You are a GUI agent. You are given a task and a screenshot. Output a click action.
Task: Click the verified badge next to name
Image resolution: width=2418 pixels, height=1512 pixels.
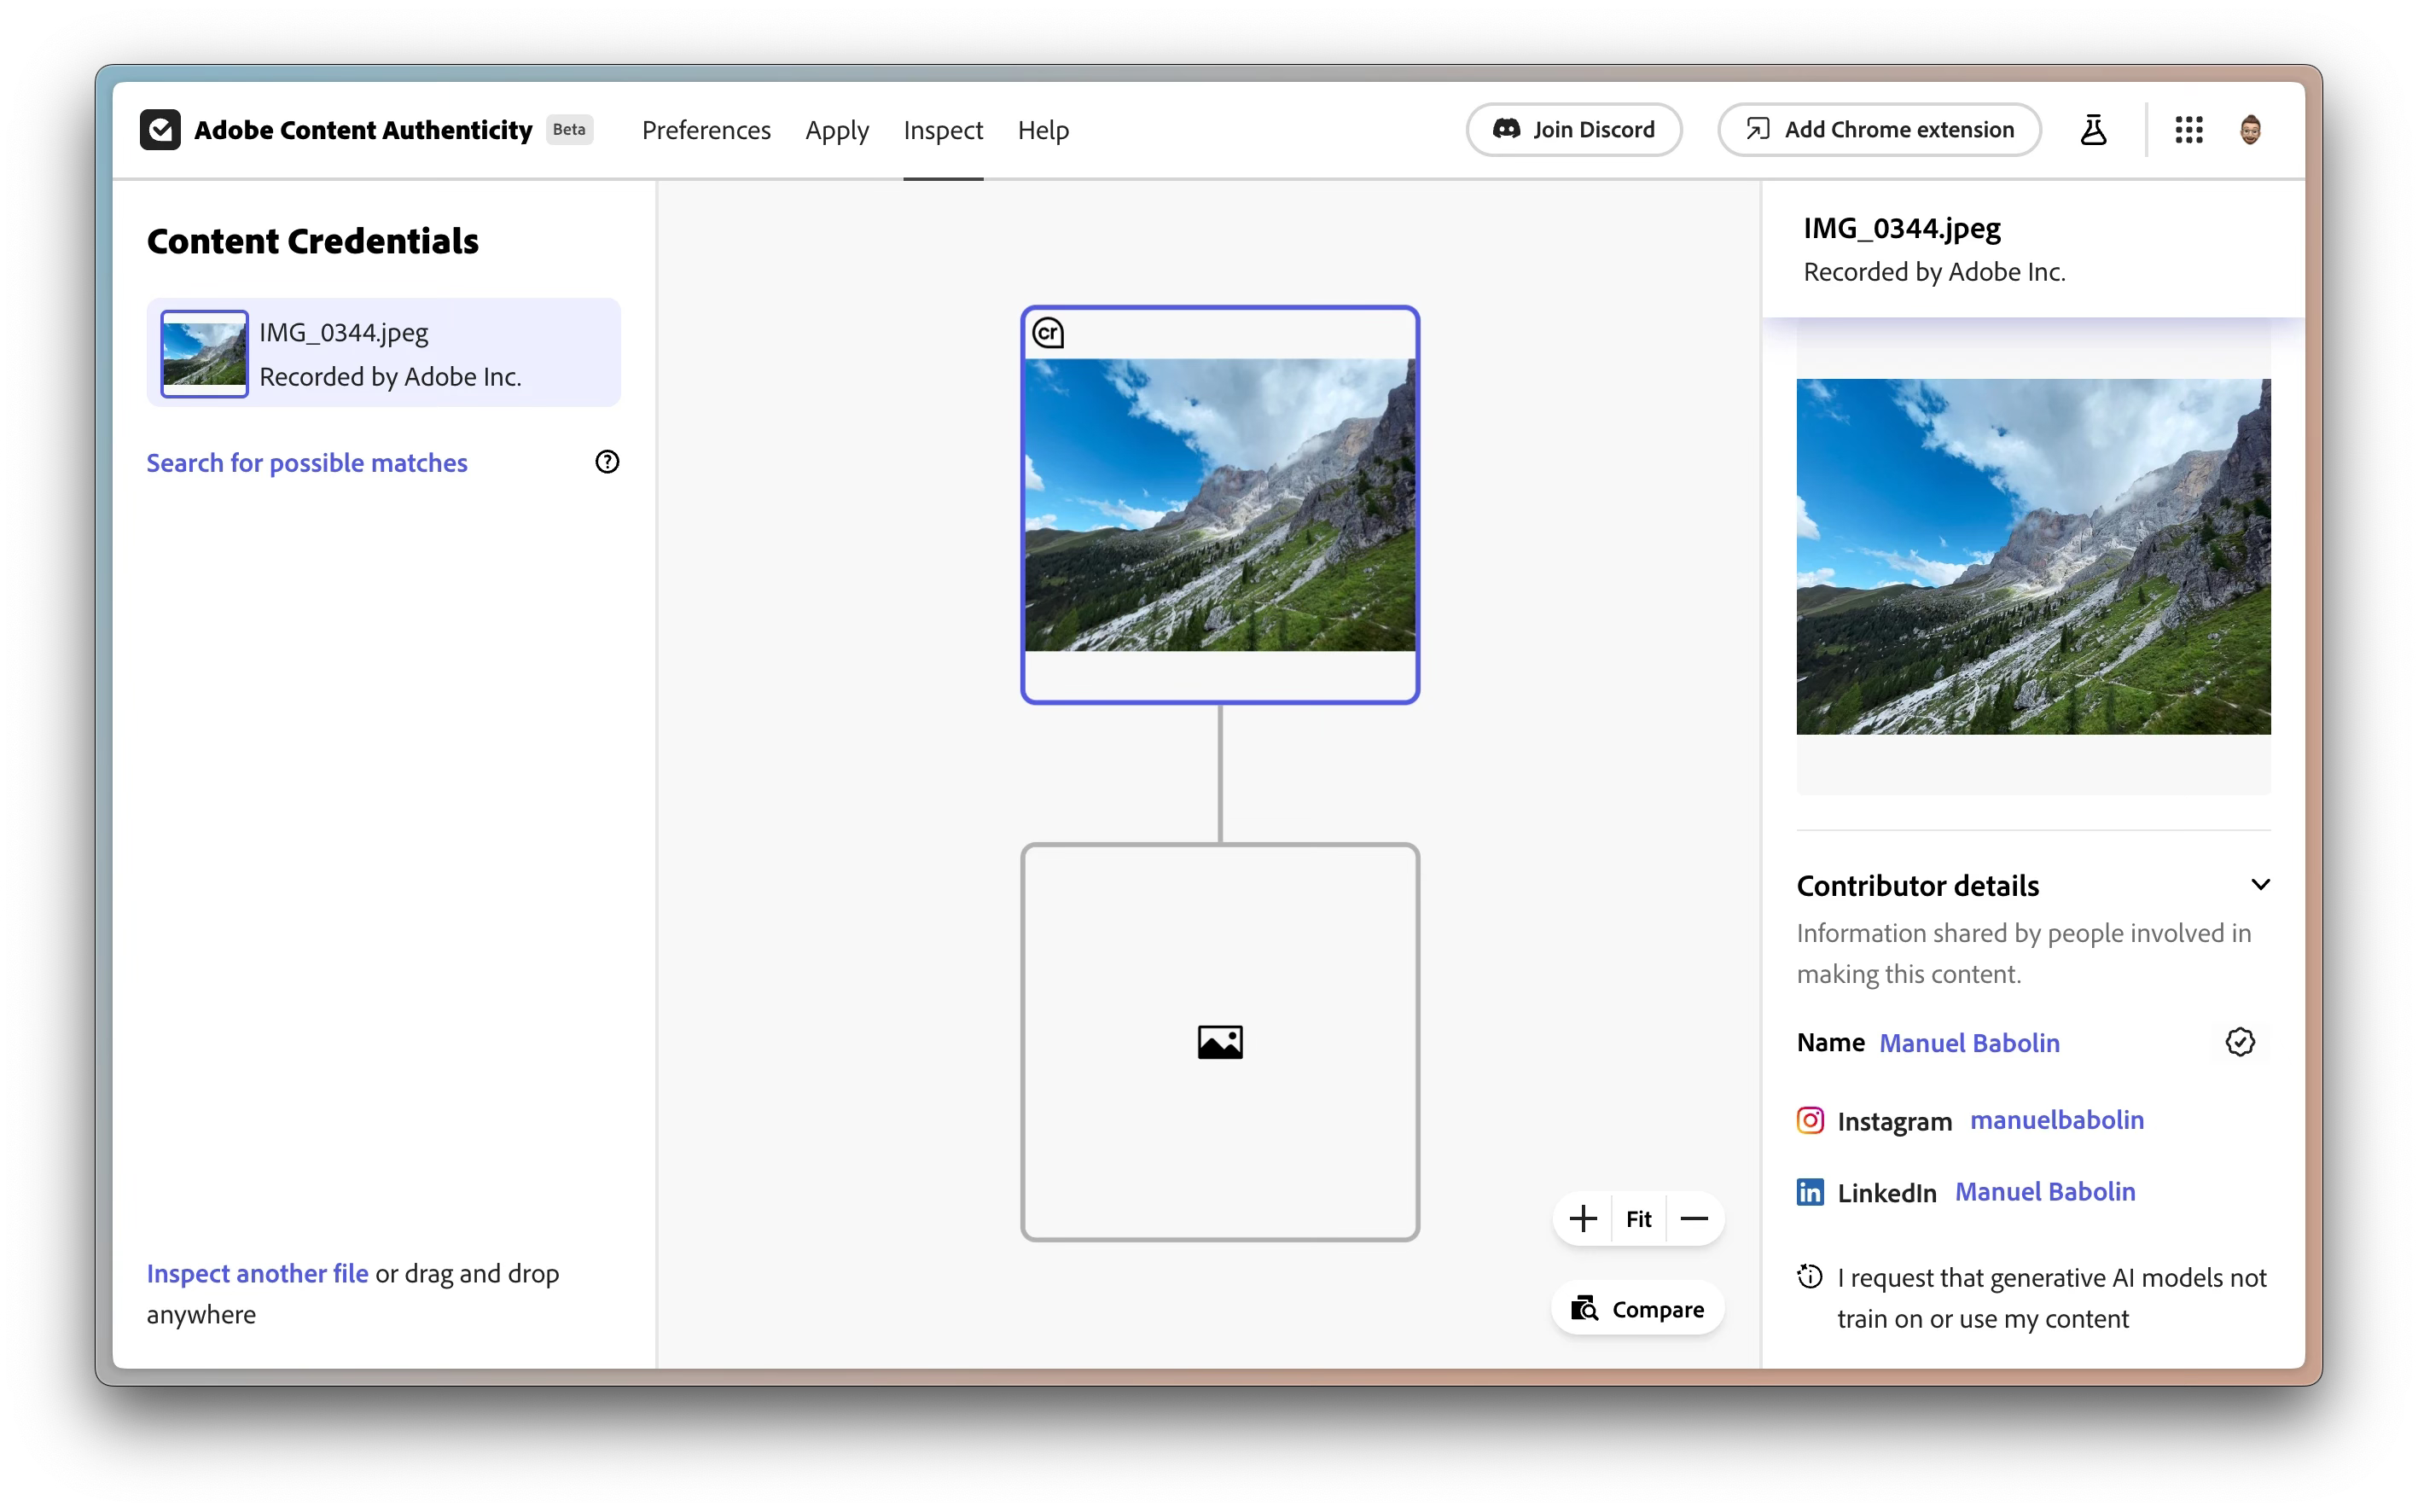[2240, 1042]
